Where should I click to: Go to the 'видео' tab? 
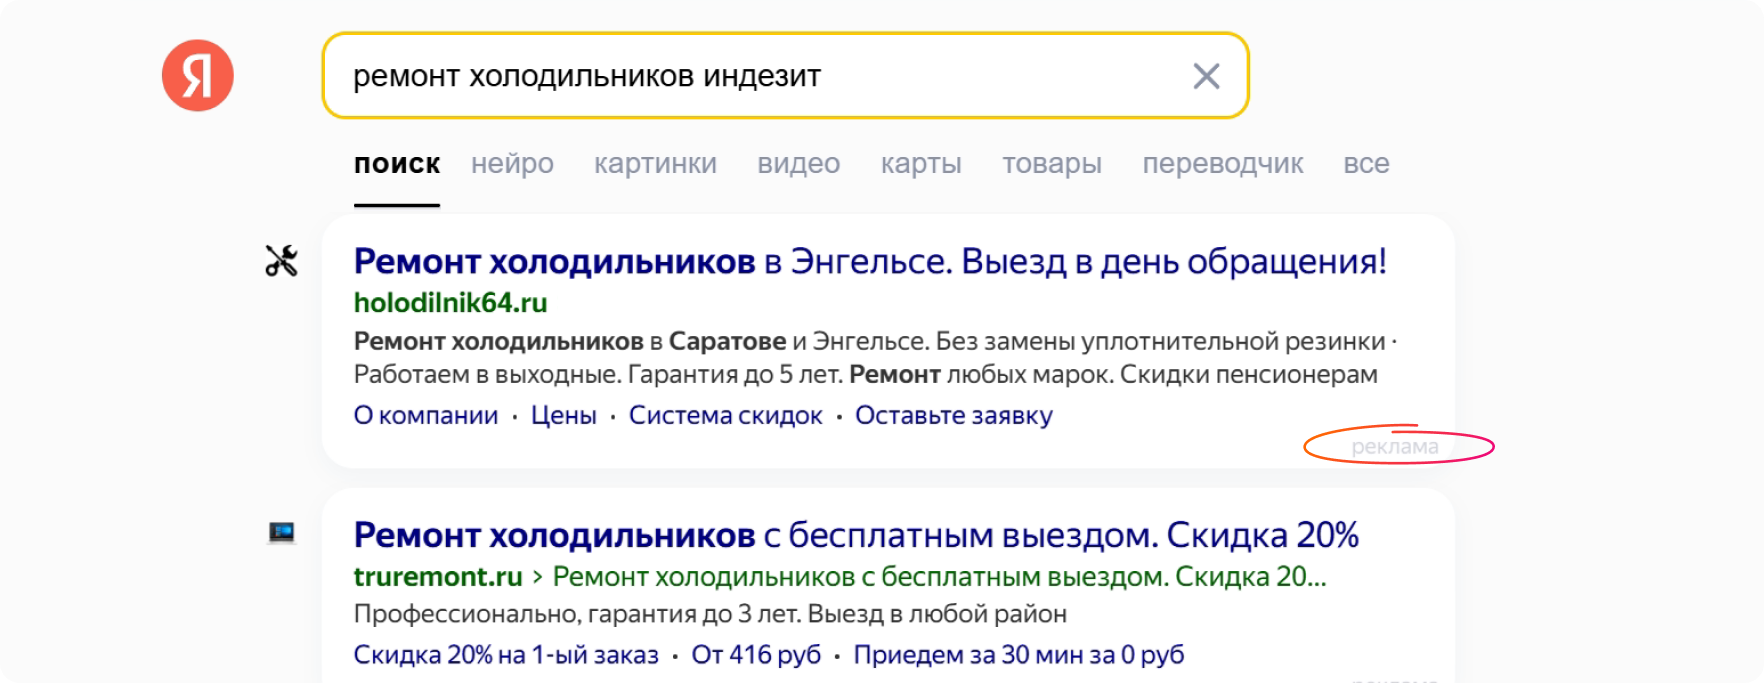coord(798,164)
